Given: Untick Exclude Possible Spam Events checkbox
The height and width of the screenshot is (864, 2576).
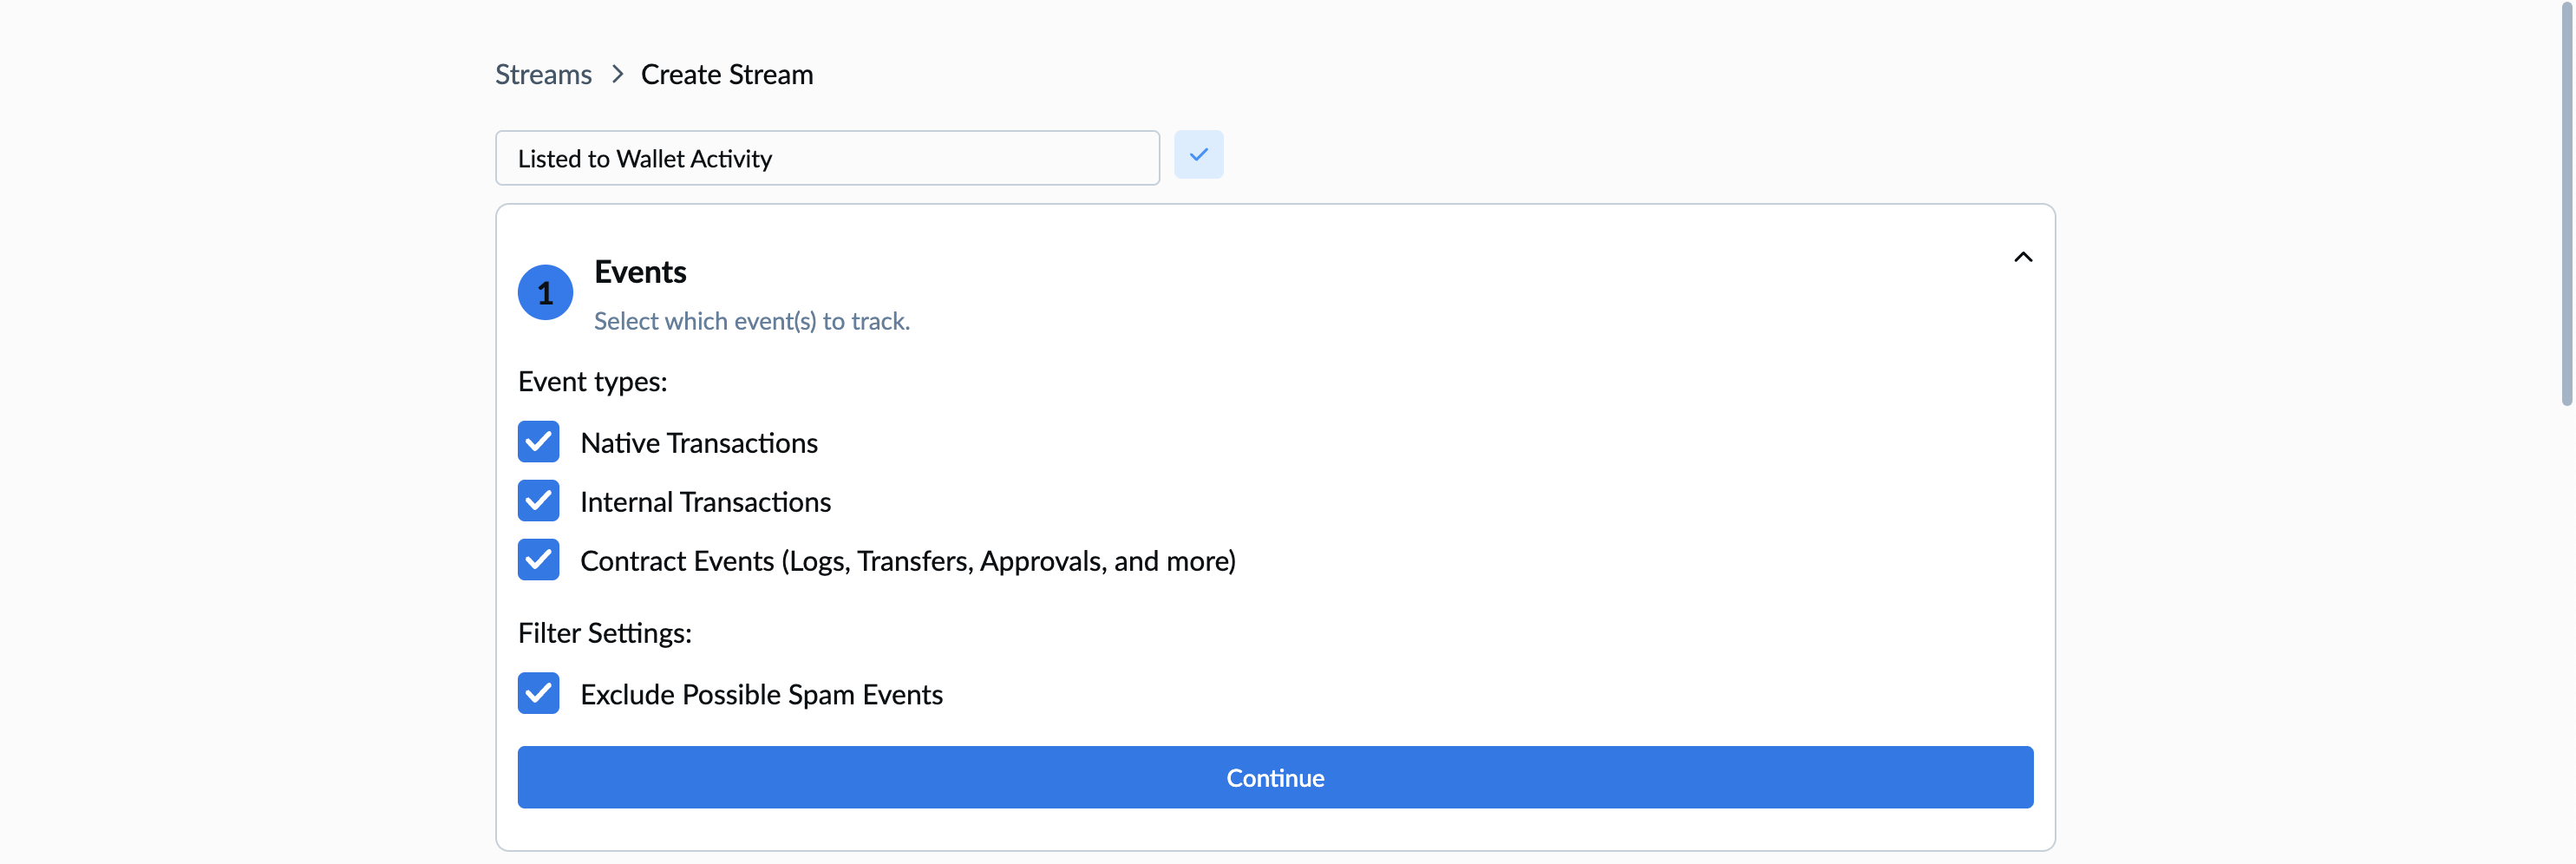Looking at the screenshot, I should 538,693.
